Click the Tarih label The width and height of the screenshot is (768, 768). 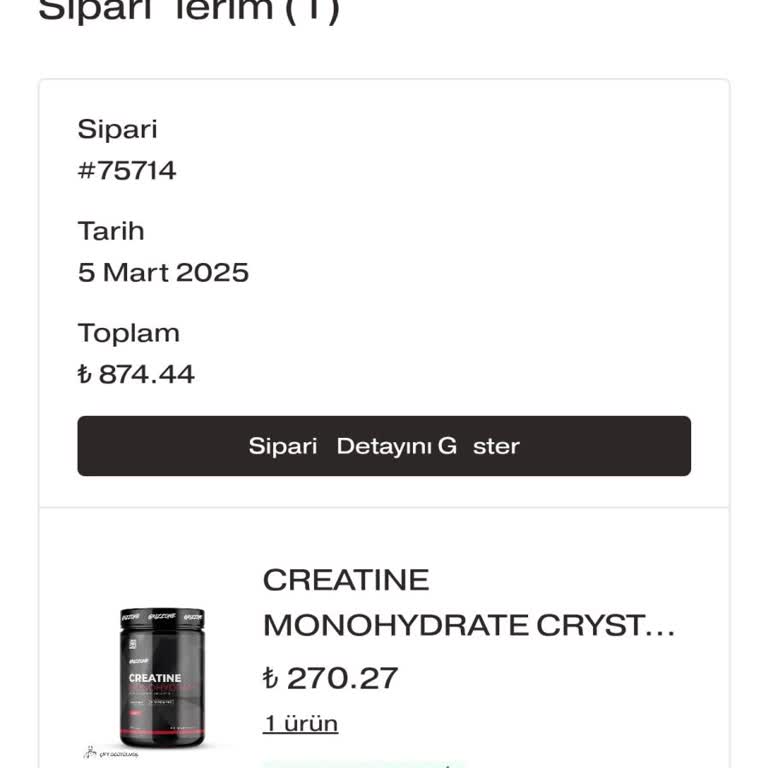point(111,231)
